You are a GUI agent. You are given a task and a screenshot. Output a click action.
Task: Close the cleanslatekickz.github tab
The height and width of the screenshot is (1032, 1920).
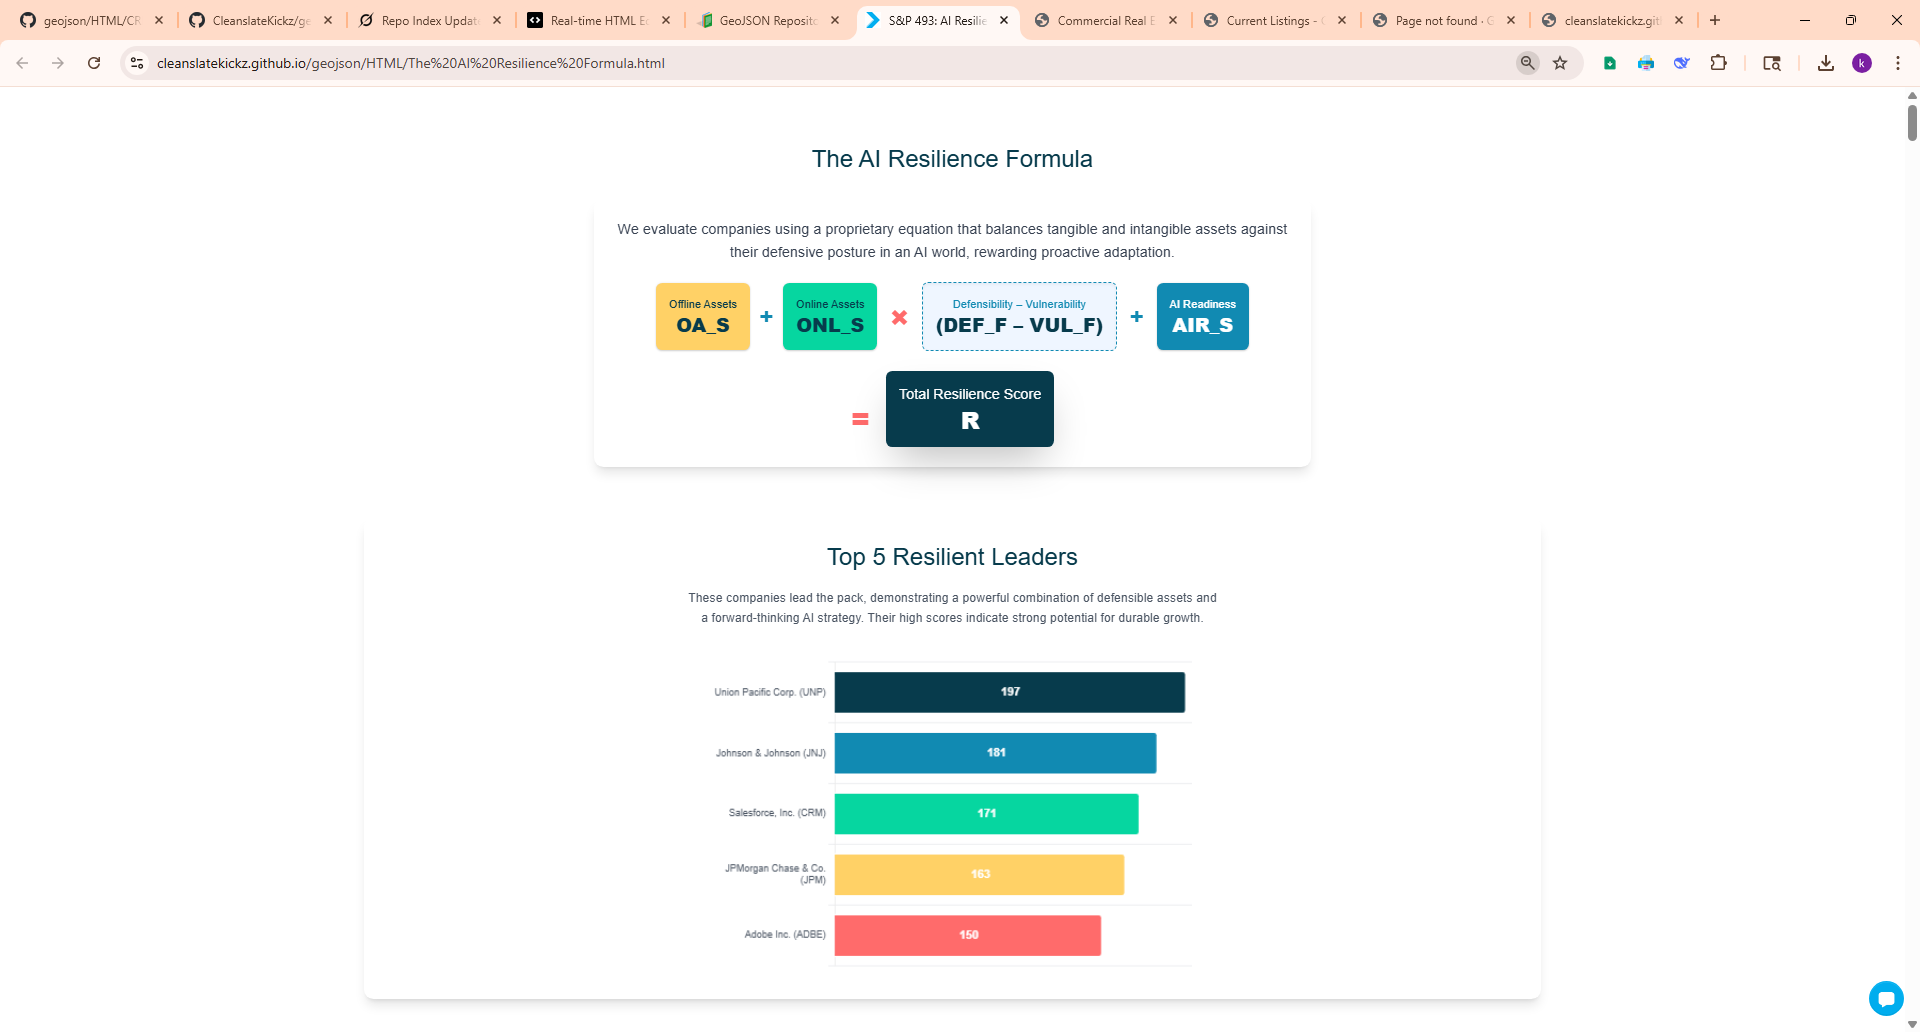(1679, 20)
